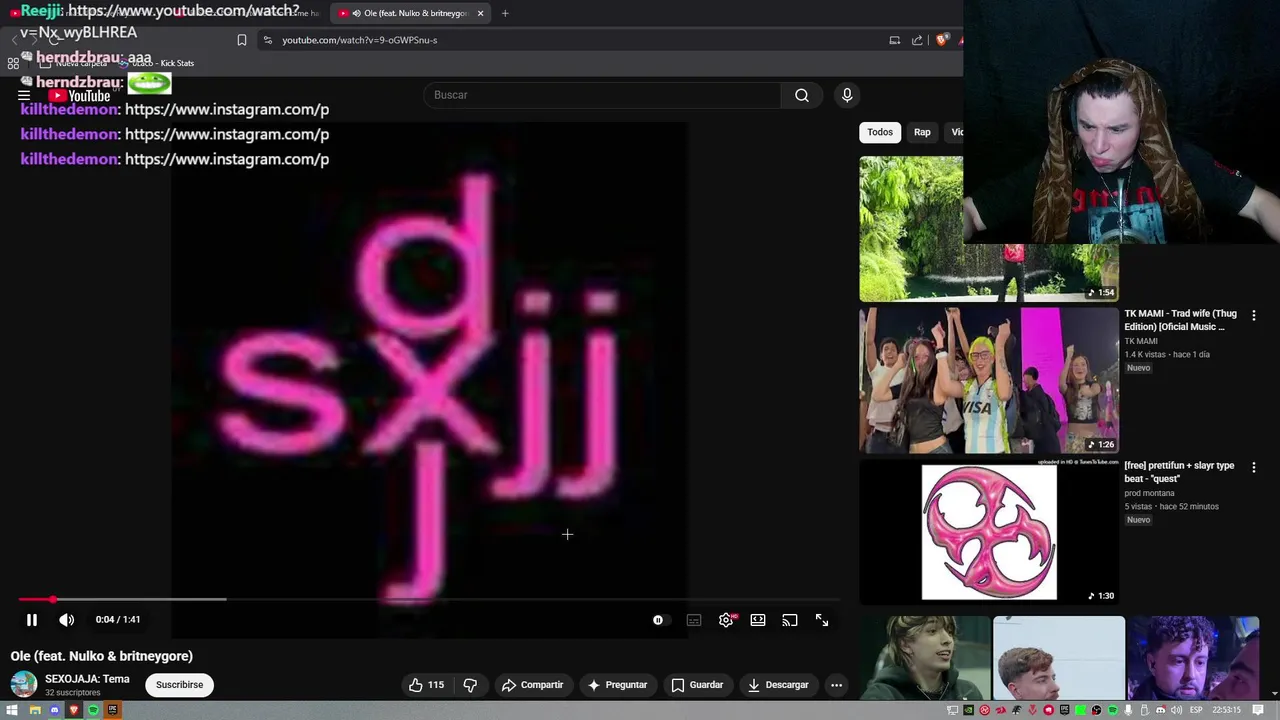Open the player settings gear

pyautogui.click(x=726, y=620)
